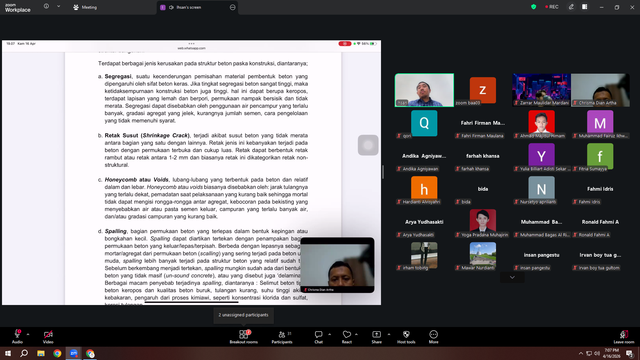Click the panel divider handle beside shared screen
Screen dimensions: 640x360
pos(383,172)
